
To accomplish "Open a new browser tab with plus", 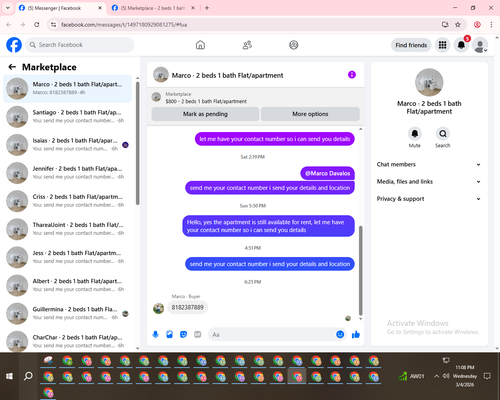I will [207, 8].
